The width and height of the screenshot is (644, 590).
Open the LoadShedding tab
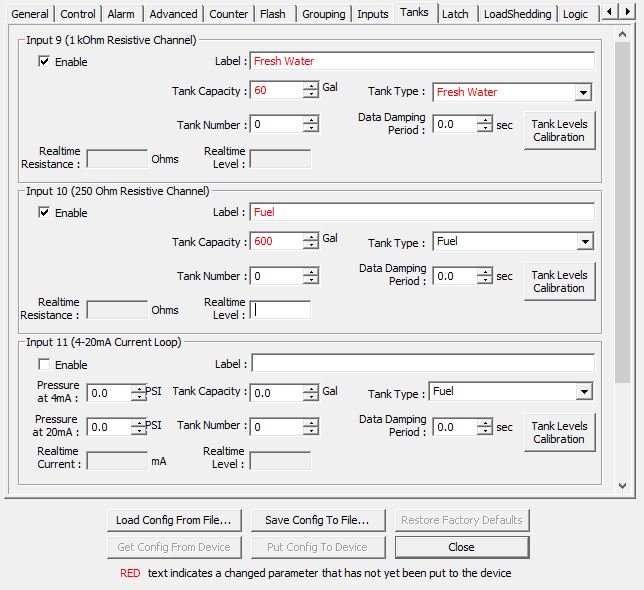click(x=515, y=14)
